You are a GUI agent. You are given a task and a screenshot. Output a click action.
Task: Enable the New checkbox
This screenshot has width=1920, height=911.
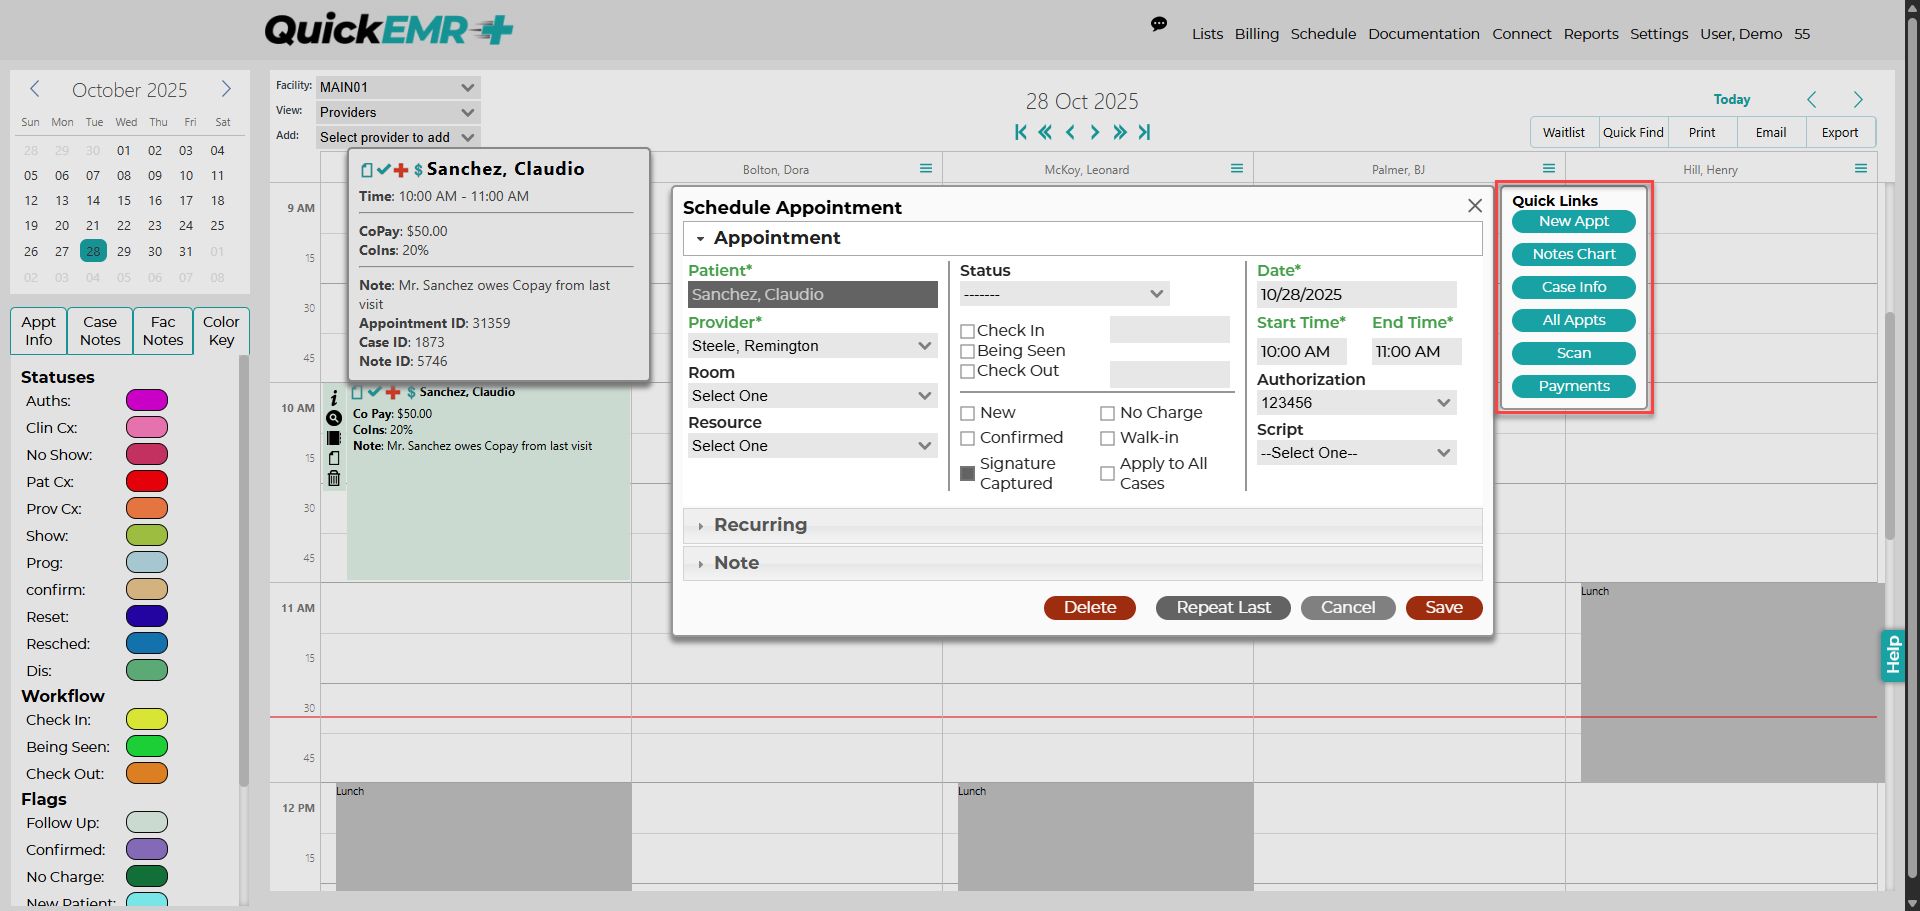pos(967,413)
